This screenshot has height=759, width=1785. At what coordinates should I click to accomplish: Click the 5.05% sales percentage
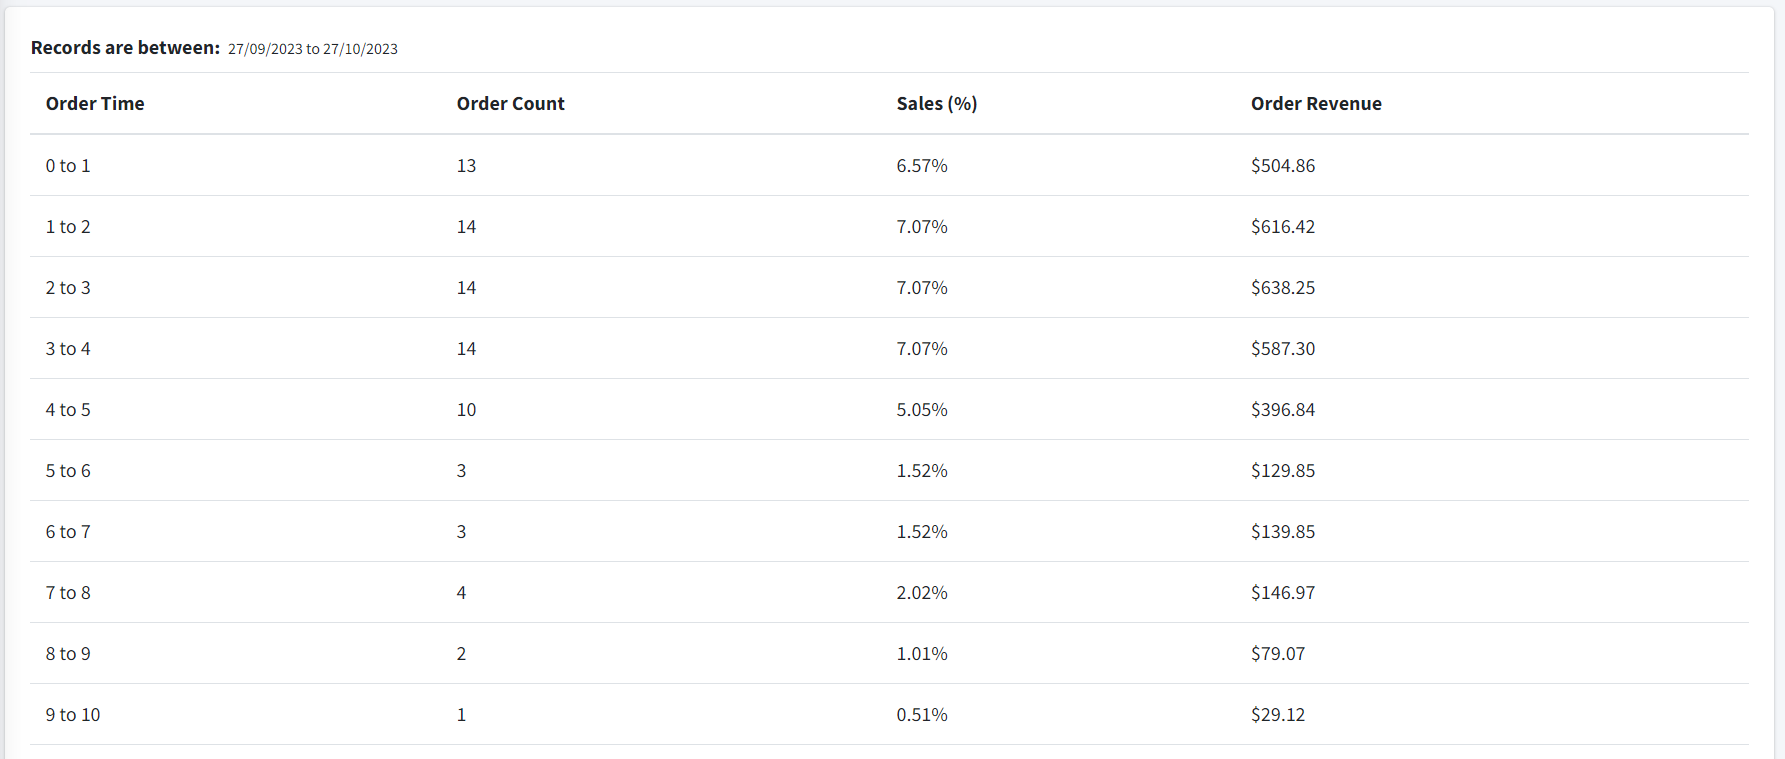pyautogui.click(x=922, y=410)
